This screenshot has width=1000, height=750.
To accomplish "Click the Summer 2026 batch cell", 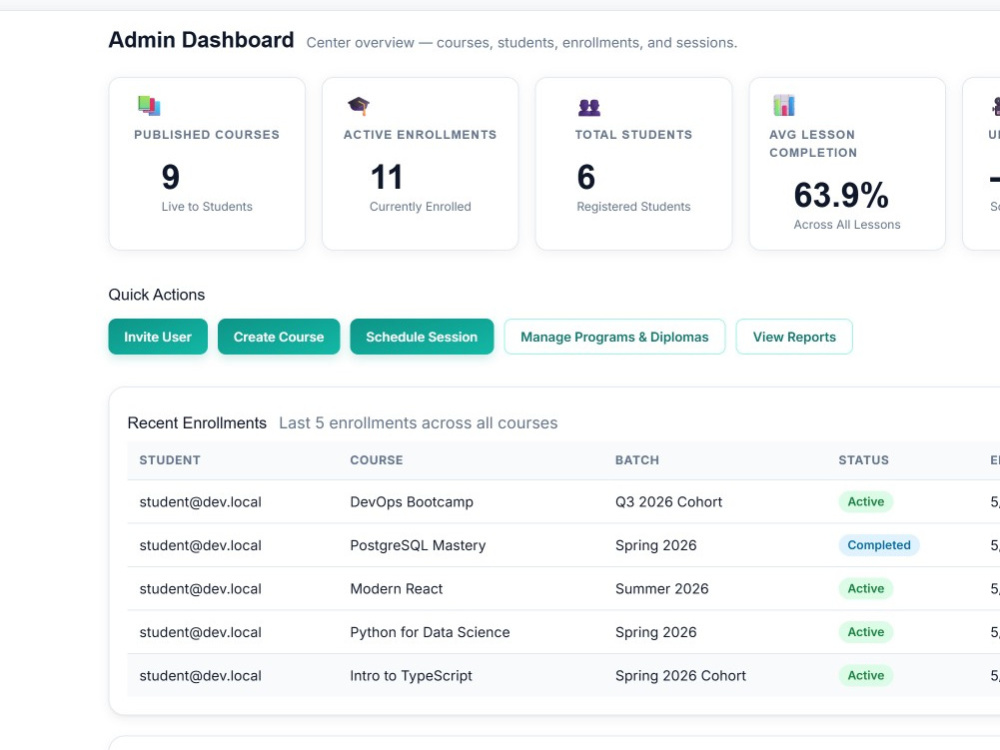I will click(661, 589).
